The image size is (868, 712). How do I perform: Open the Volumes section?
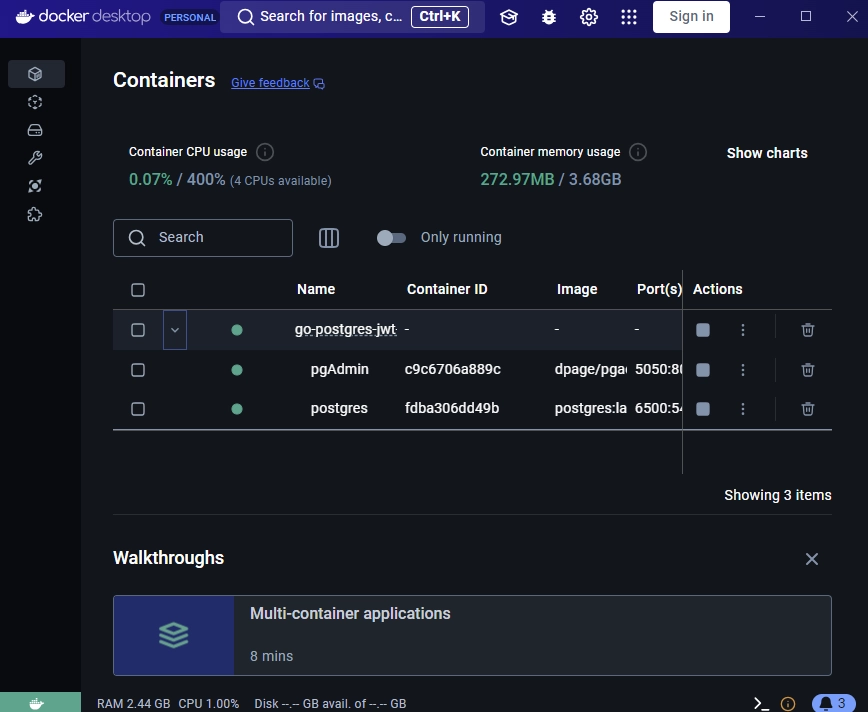(35, 129)
